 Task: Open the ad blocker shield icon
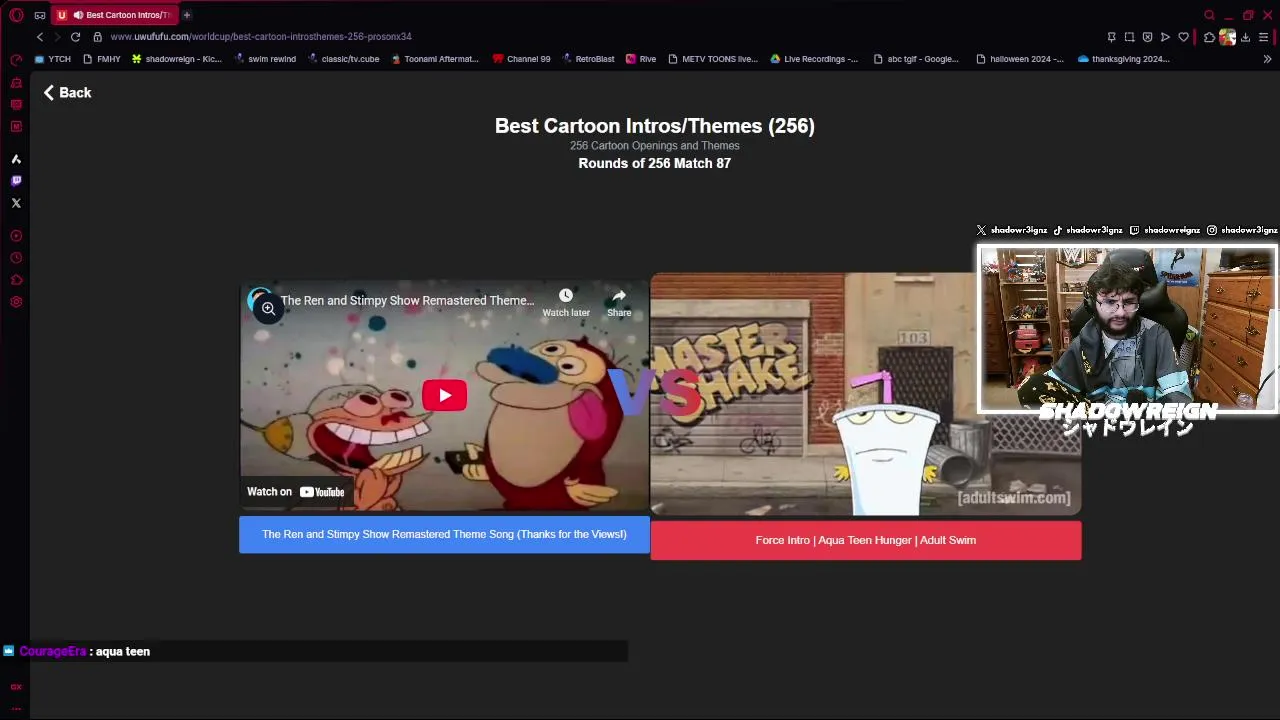point(1147,37)
